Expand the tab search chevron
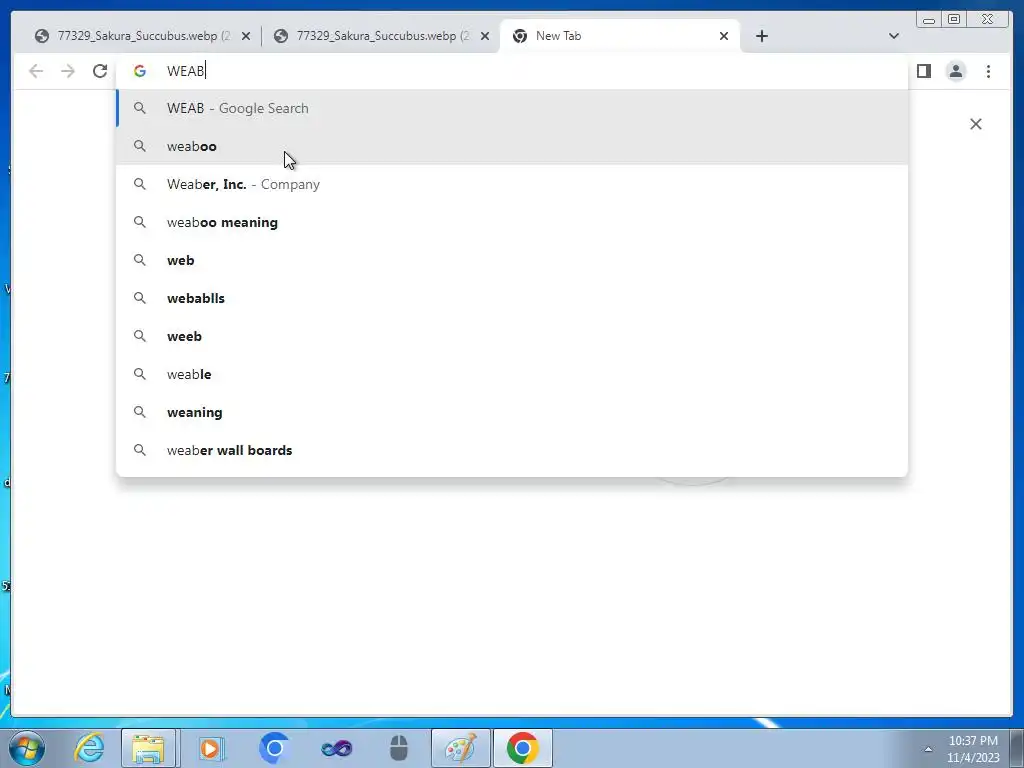Viewport: 1024px width, 768px height. coord(894,36)
